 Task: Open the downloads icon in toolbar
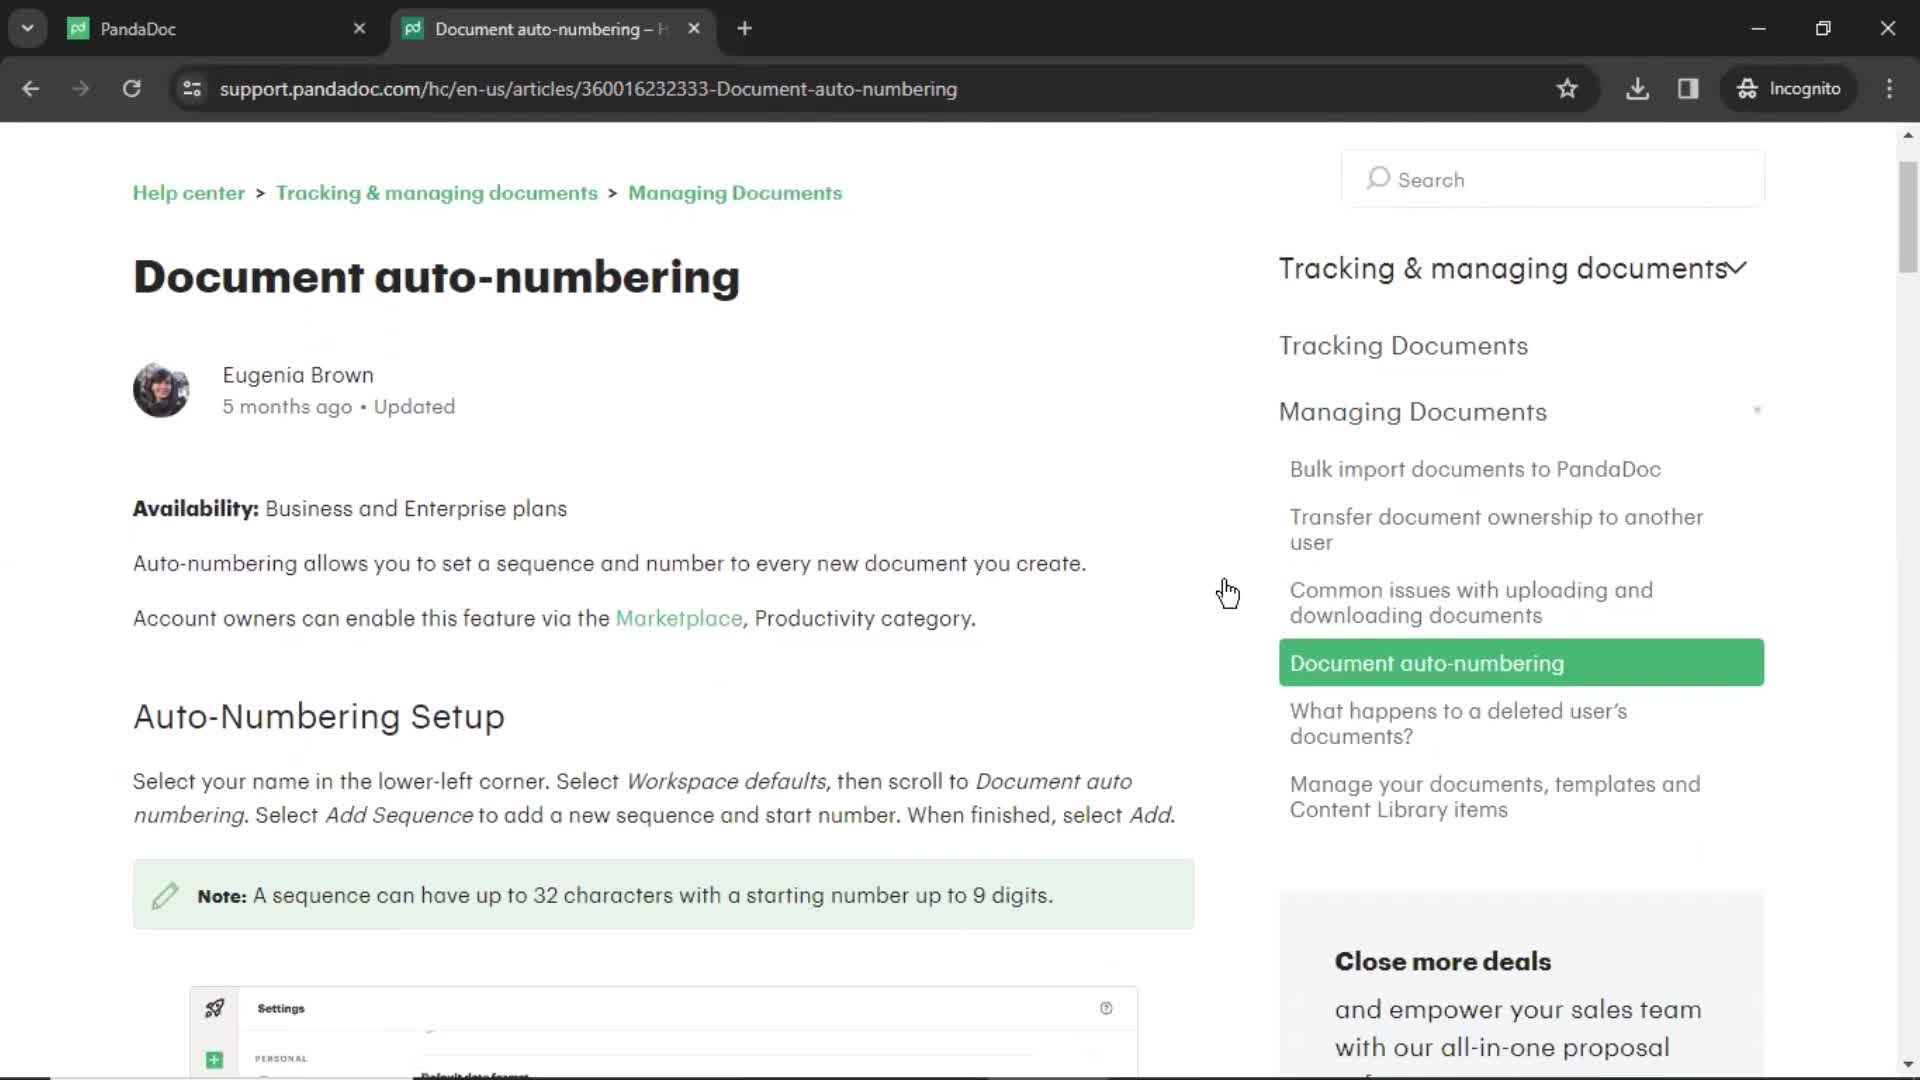1637,89
